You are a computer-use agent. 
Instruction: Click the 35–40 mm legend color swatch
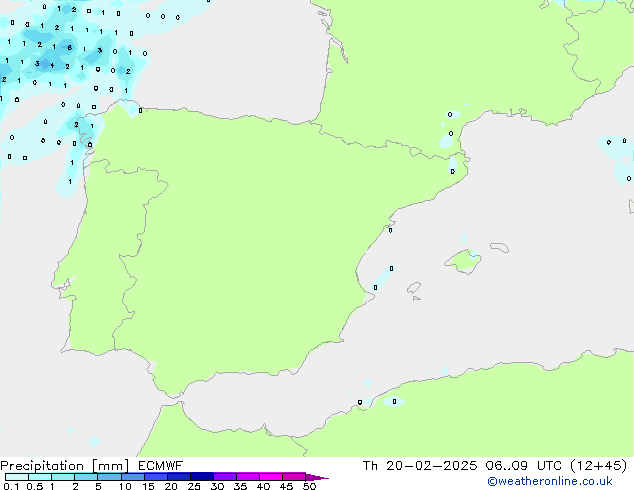point(247,477)
